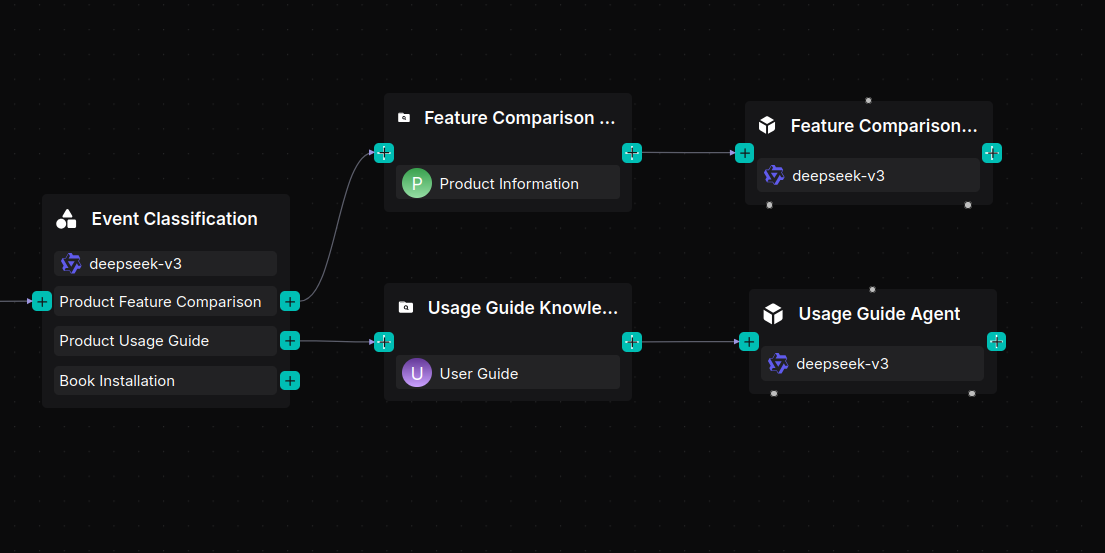Screen dimensions: 1105x553
Task: Click plus handle beside Product Feature Comparison
Action: pyautogui.click(x=290, y=301)
